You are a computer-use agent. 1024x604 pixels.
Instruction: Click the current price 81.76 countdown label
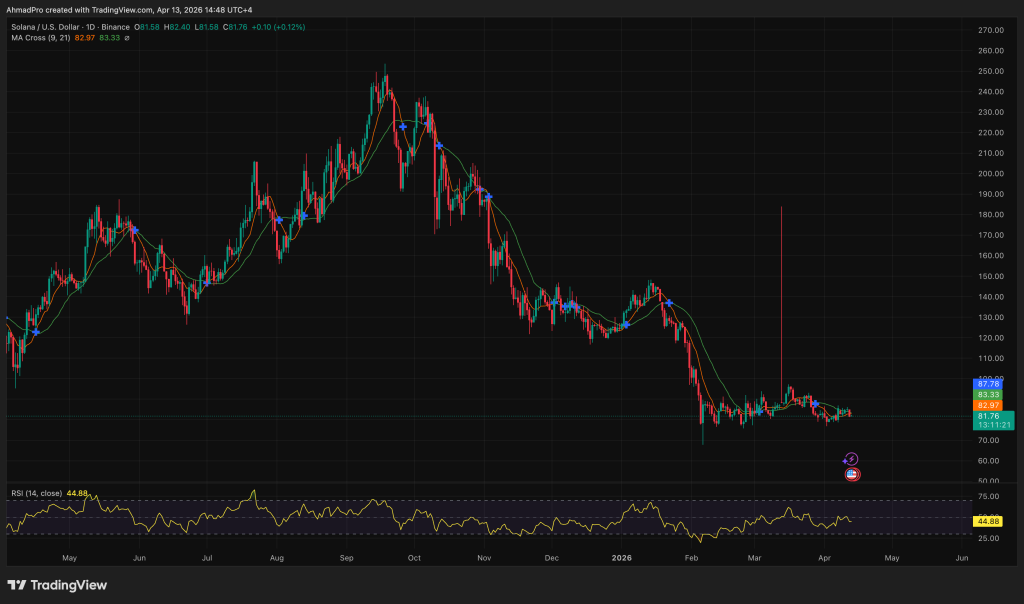[x=992, y=420]
